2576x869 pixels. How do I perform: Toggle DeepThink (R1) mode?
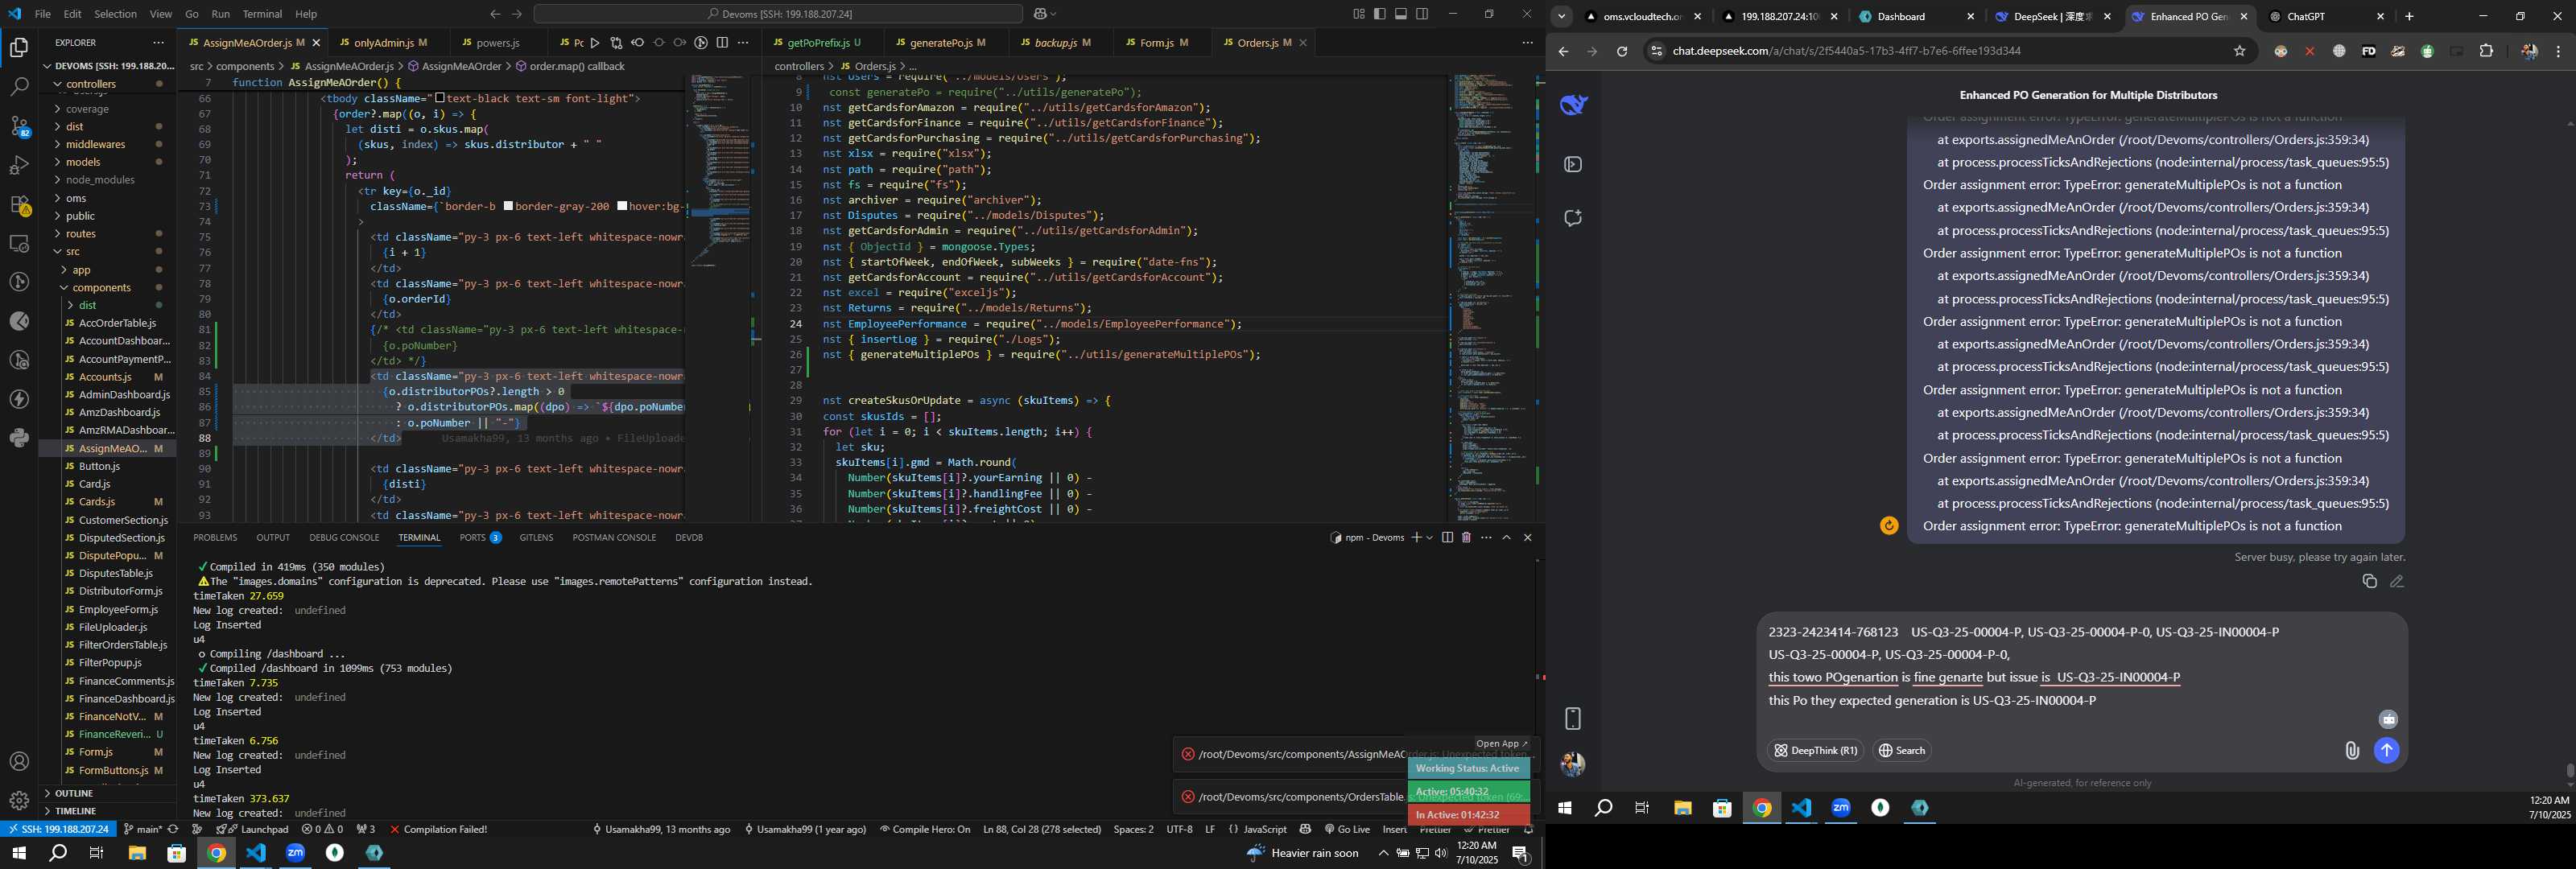(1815, 750)
